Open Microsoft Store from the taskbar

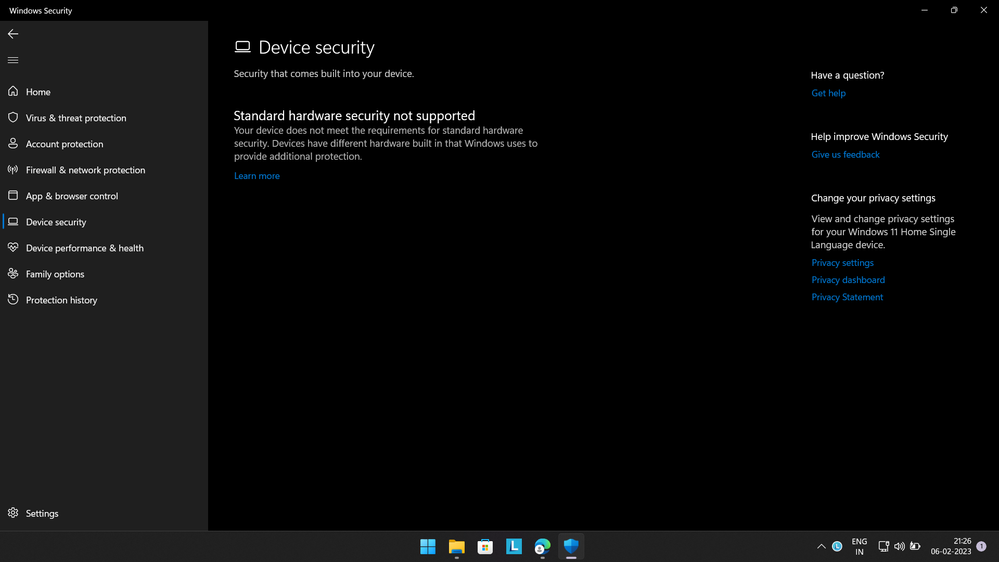485,547
